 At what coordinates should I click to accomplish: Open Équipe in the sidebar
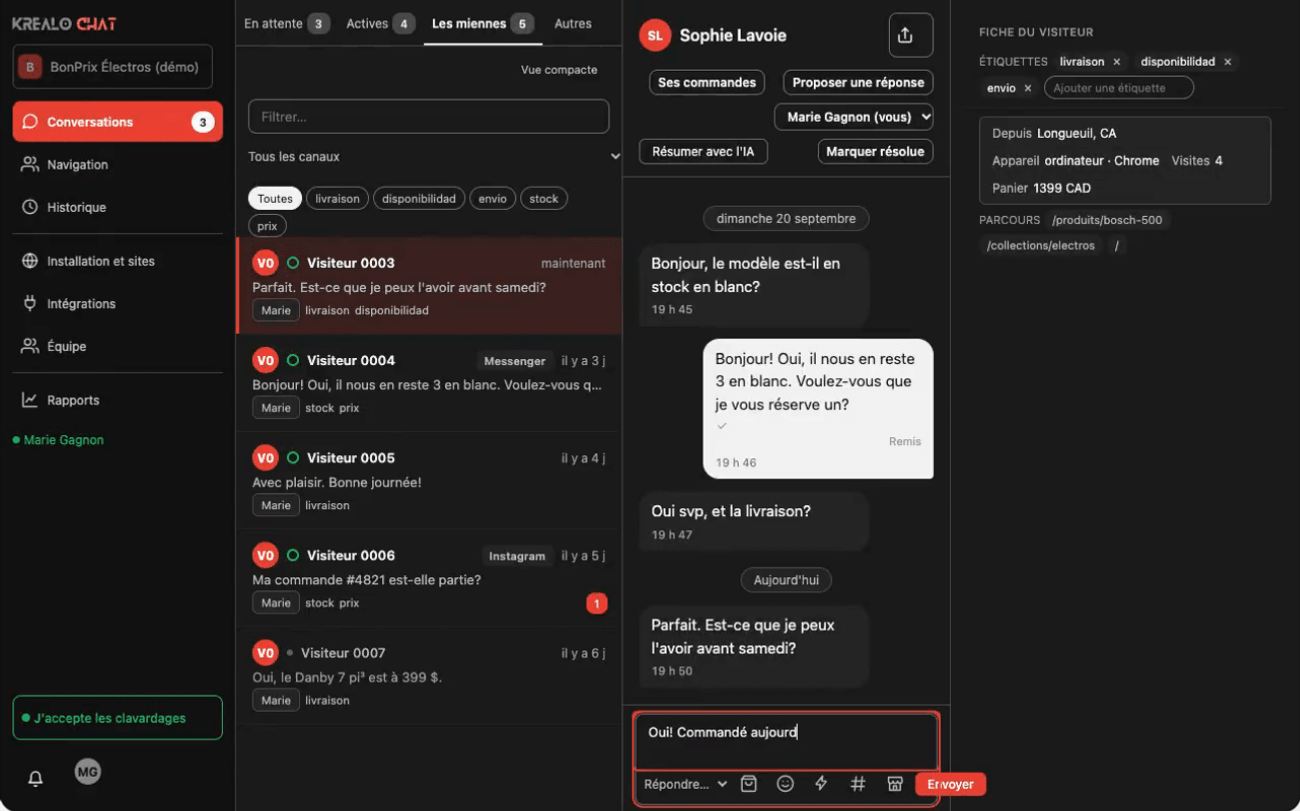(x=118, y=346)
